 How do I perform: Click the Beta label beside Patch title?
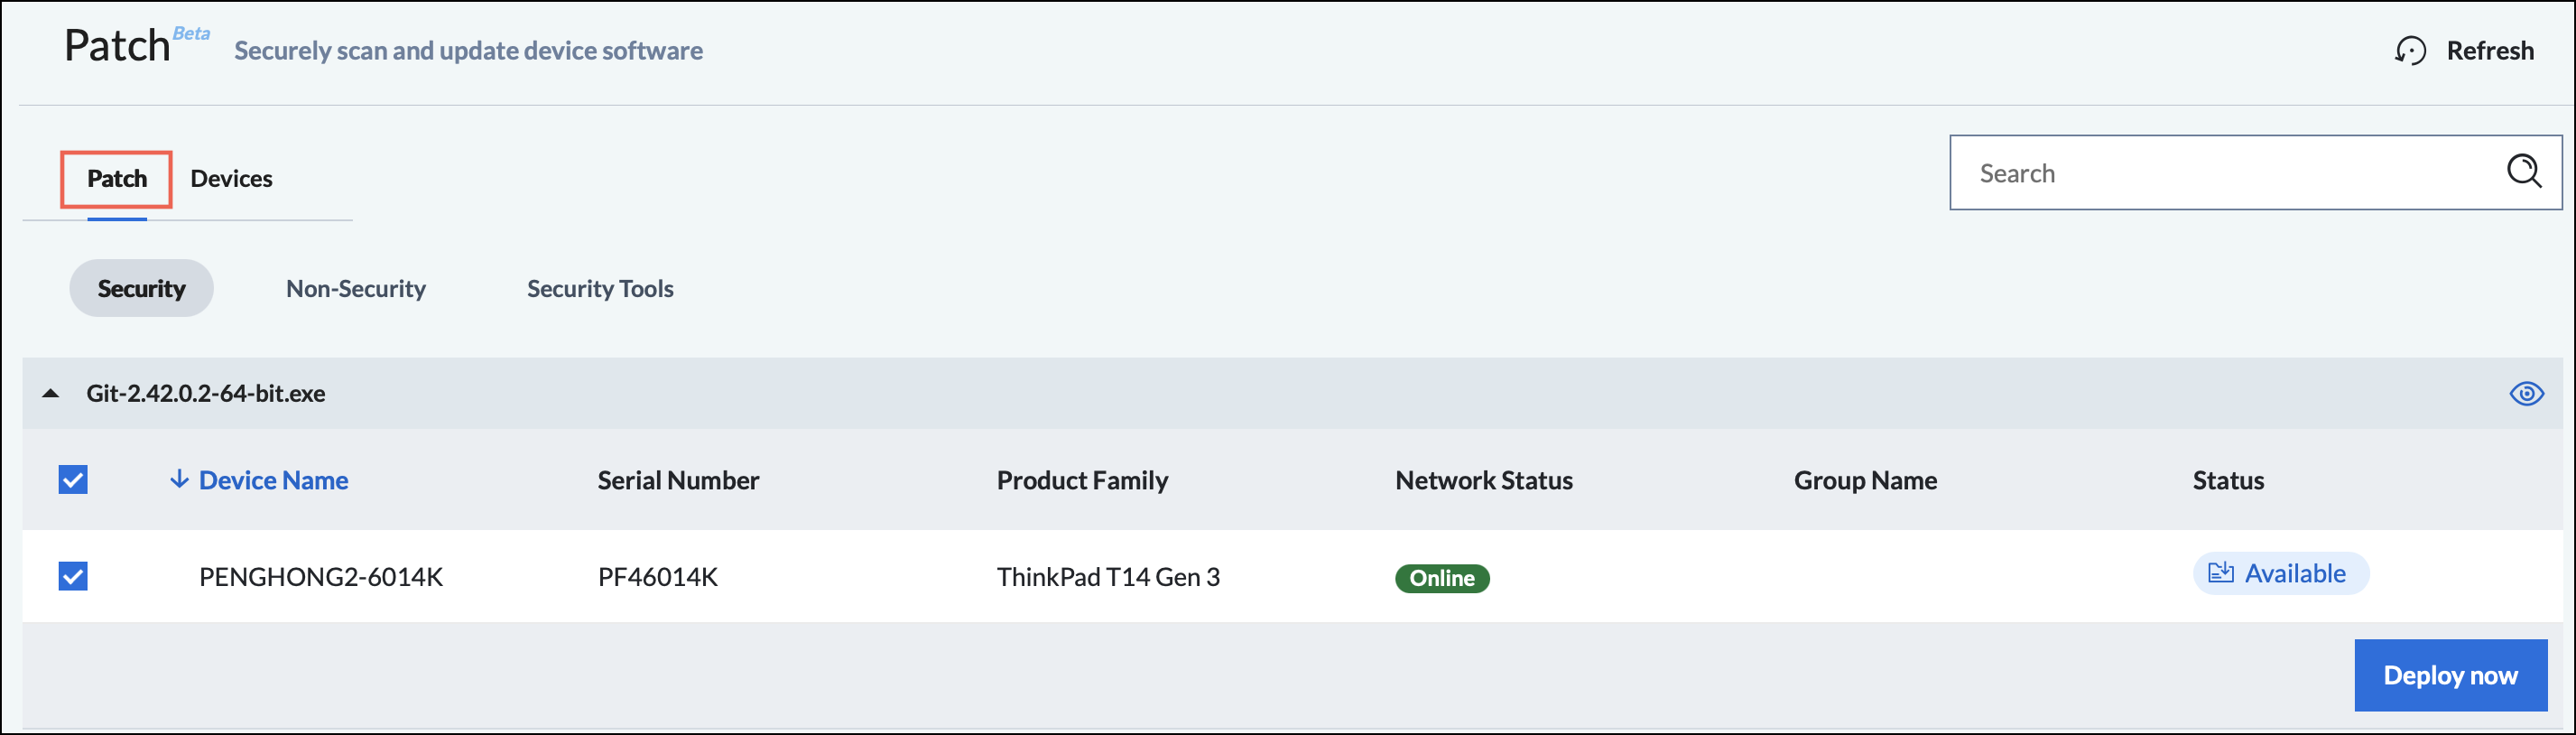[191, 33]
